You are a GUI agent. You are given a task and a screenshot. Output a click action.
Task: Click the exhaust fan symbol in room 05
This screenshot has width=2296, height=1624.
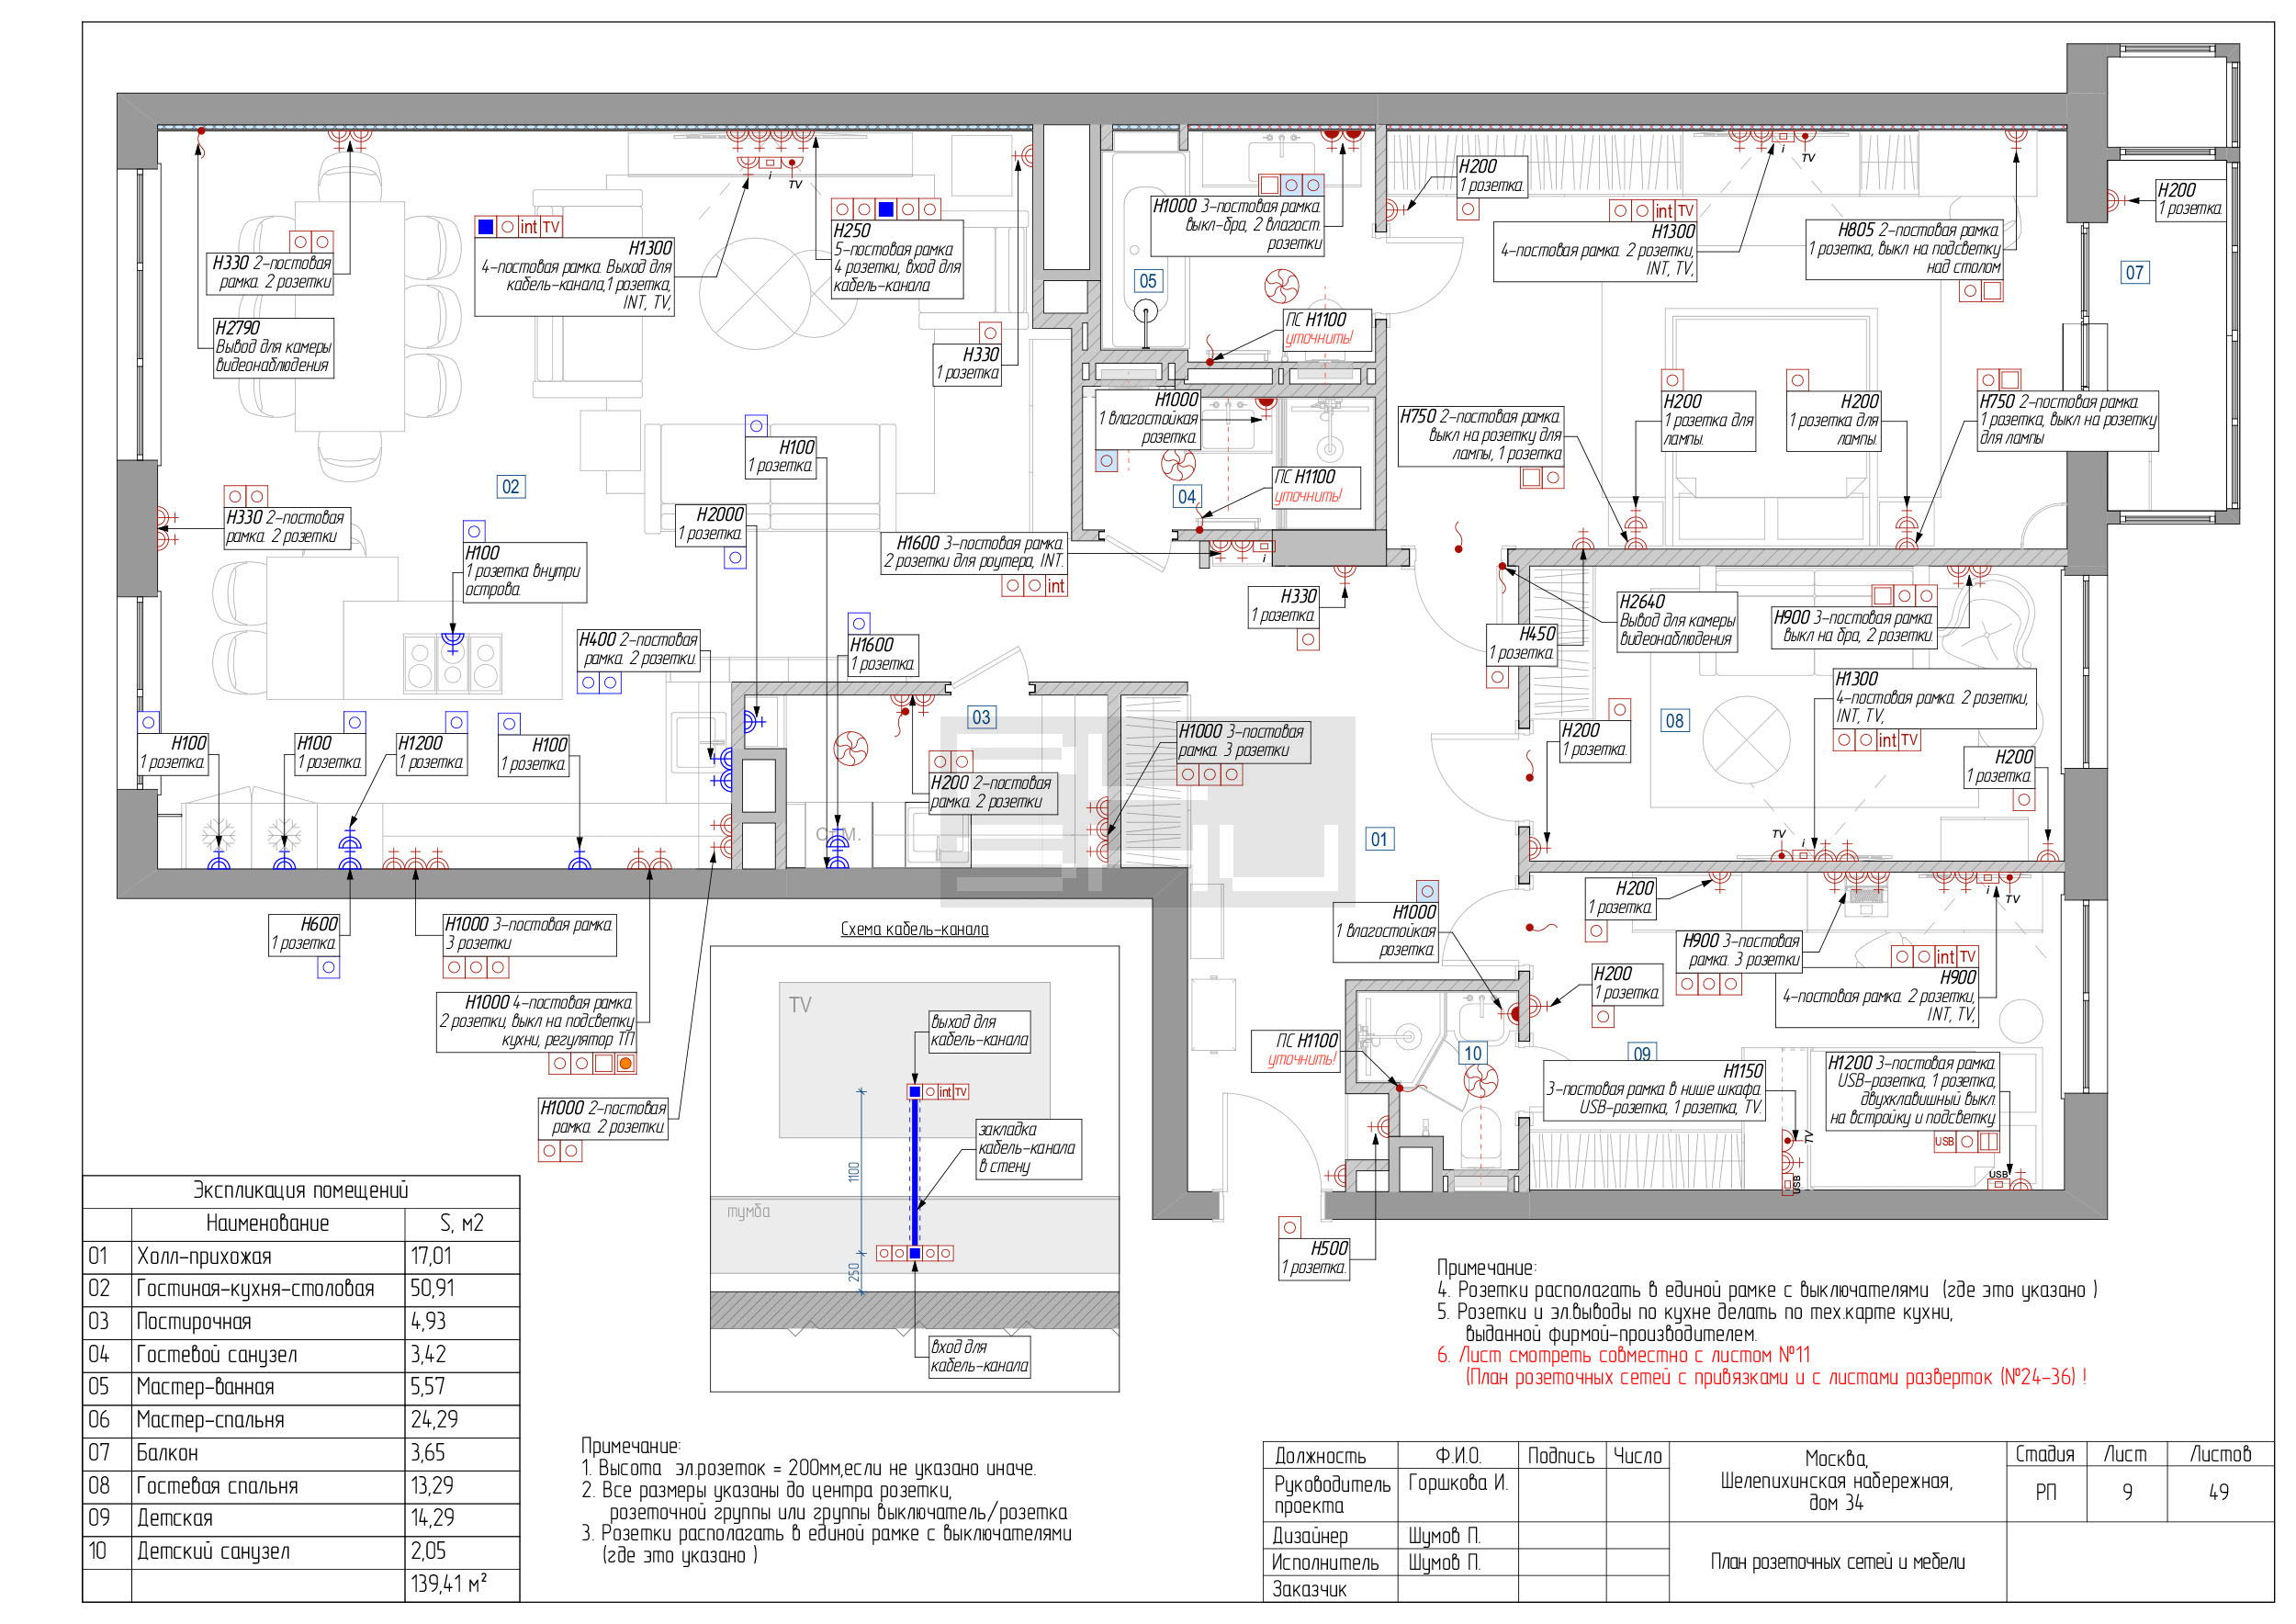pyautogui.click(x=1281, y=286)
